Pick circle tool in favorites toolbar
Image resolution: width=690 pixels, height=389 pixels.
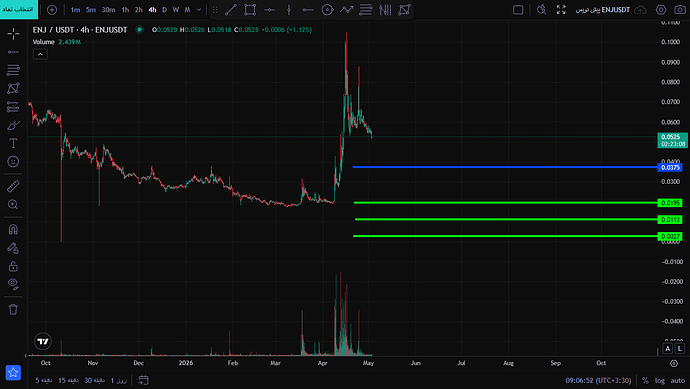[327, 10]
